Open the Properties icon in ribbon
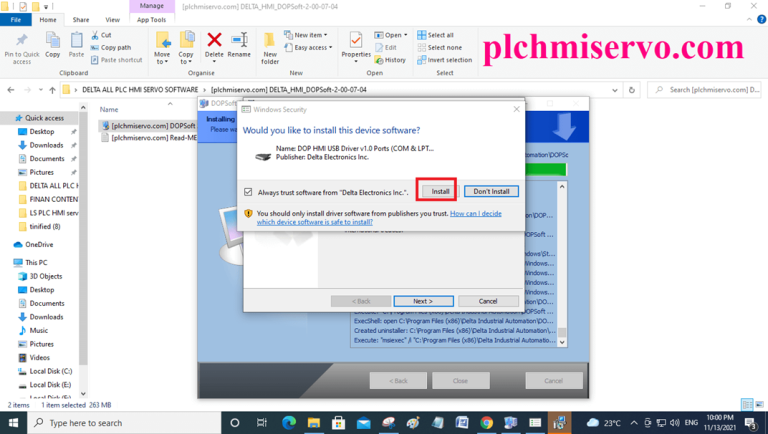 coord(356,40)
